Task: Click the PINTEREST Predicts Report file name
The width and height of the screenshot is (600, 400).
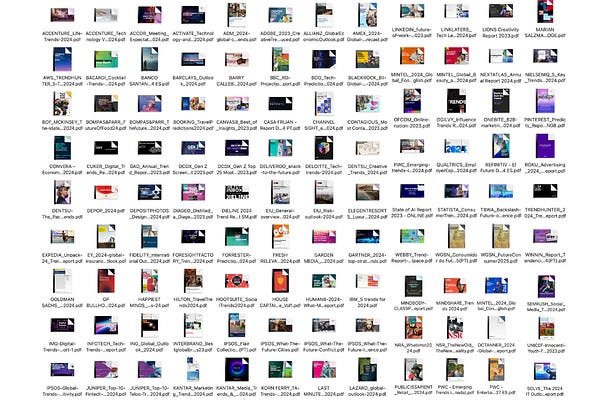Action: (545, 122)
